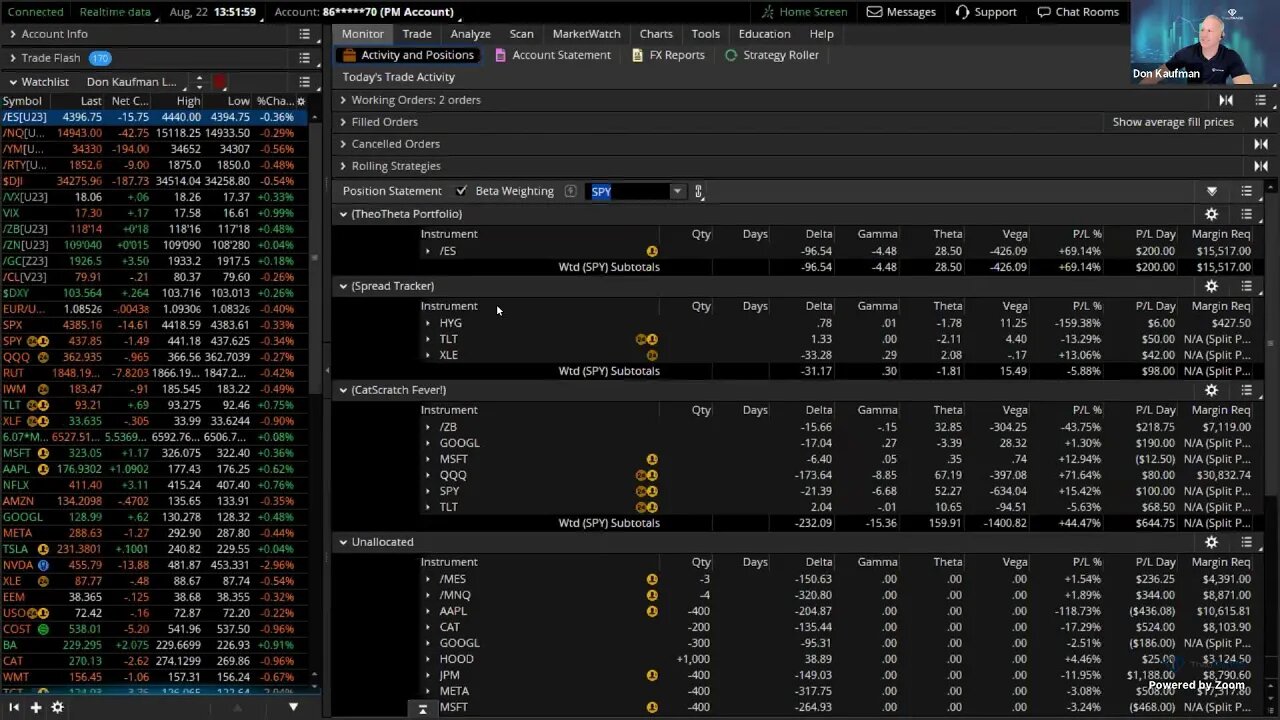Open CatScratch Fever group settings gear
1280x720 pixels.
coord(1211,390)
